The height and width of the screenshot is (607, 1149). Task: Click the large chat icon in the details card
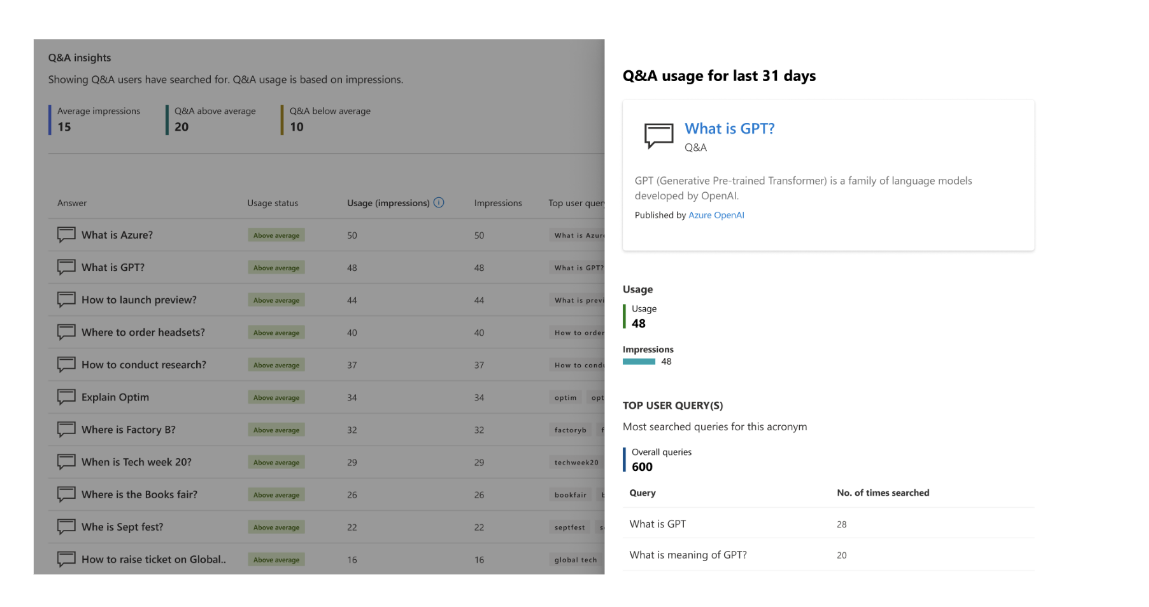coord(659,136)
